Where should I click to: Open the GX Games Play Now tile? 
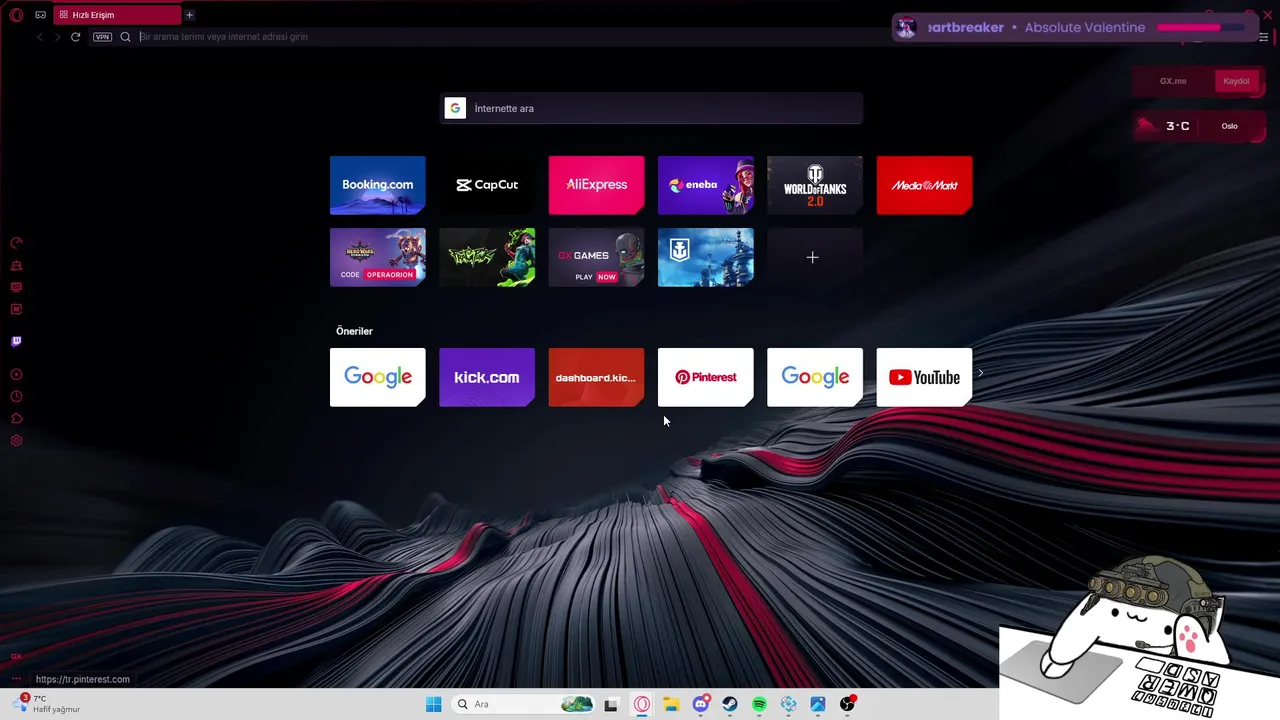click(596, 257)
